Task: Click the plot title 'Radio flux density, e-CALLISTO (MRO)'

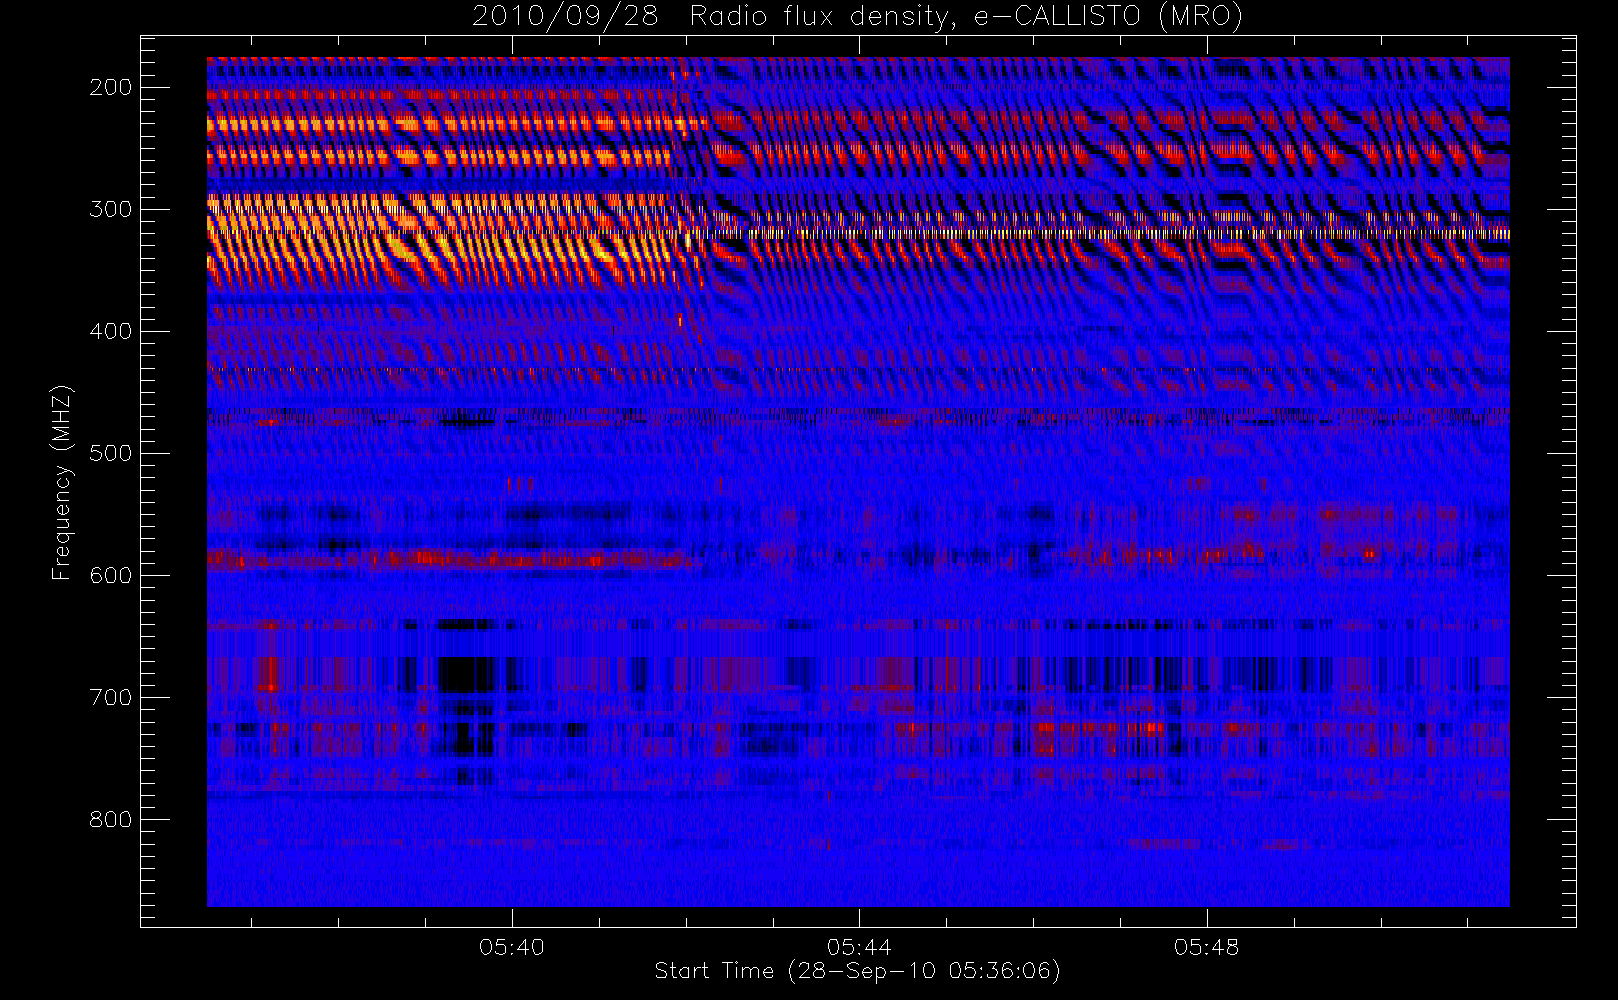Action: (966, 17)
